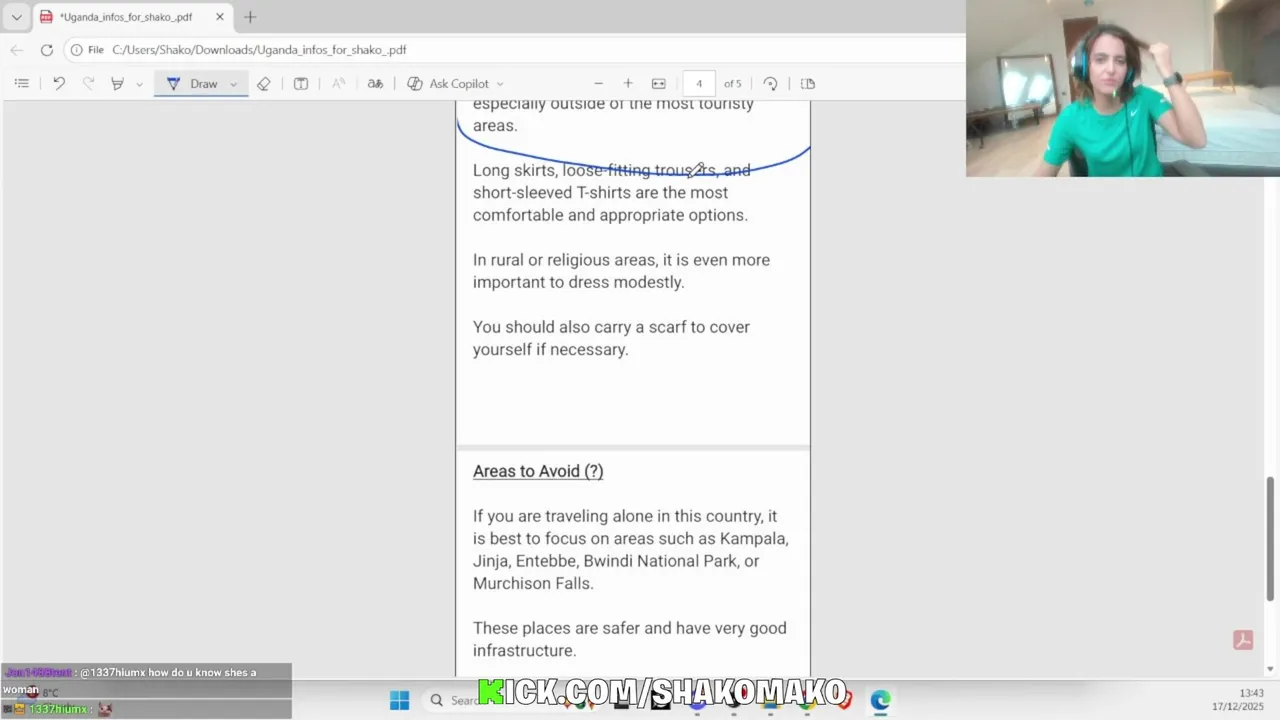Open the table of contents sidebar
The width and height of the screenshot is (1280, 720).
click(x=21, y=84)
